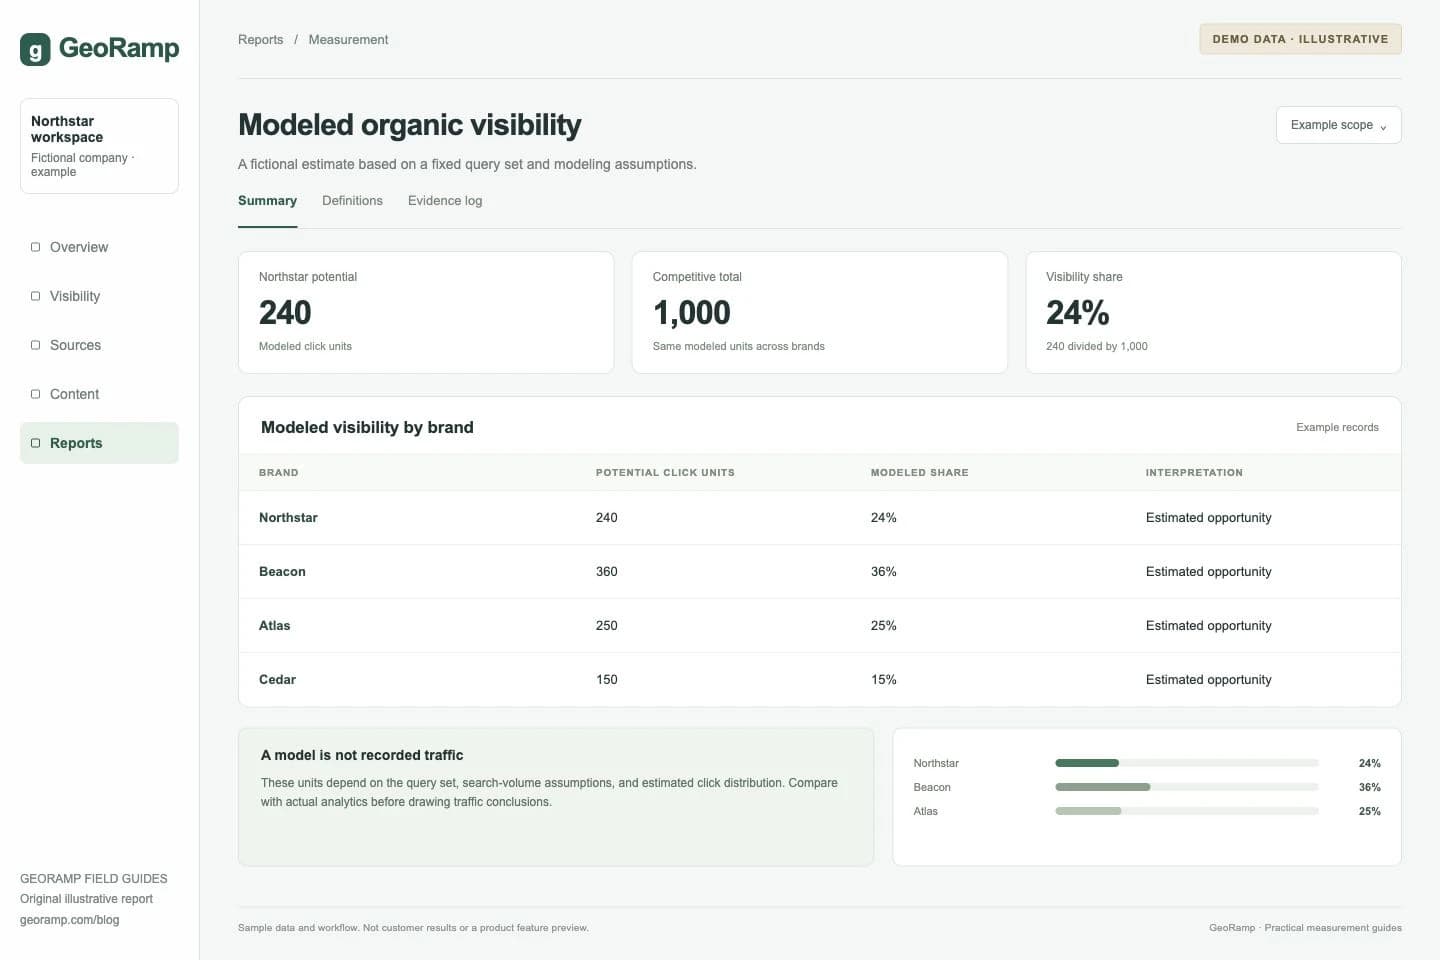This screenshot has width=1440, height=960.
Task: Click Cedar's 15% modeled share cell
Action: pos(883,680)
